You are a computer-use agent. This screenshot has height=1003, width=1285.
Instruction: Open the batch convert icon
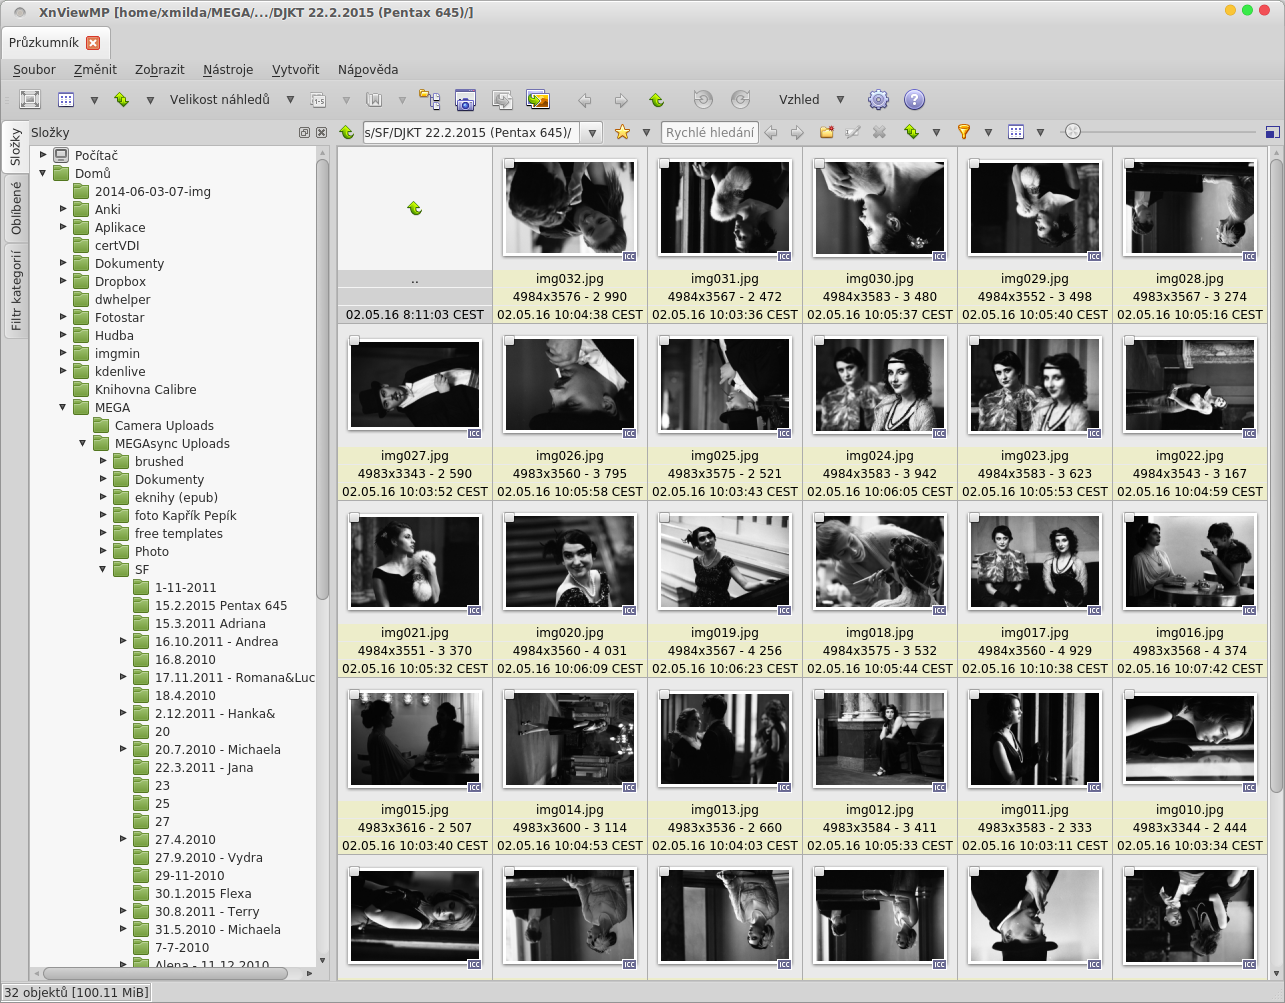click(x=502, y=100)
